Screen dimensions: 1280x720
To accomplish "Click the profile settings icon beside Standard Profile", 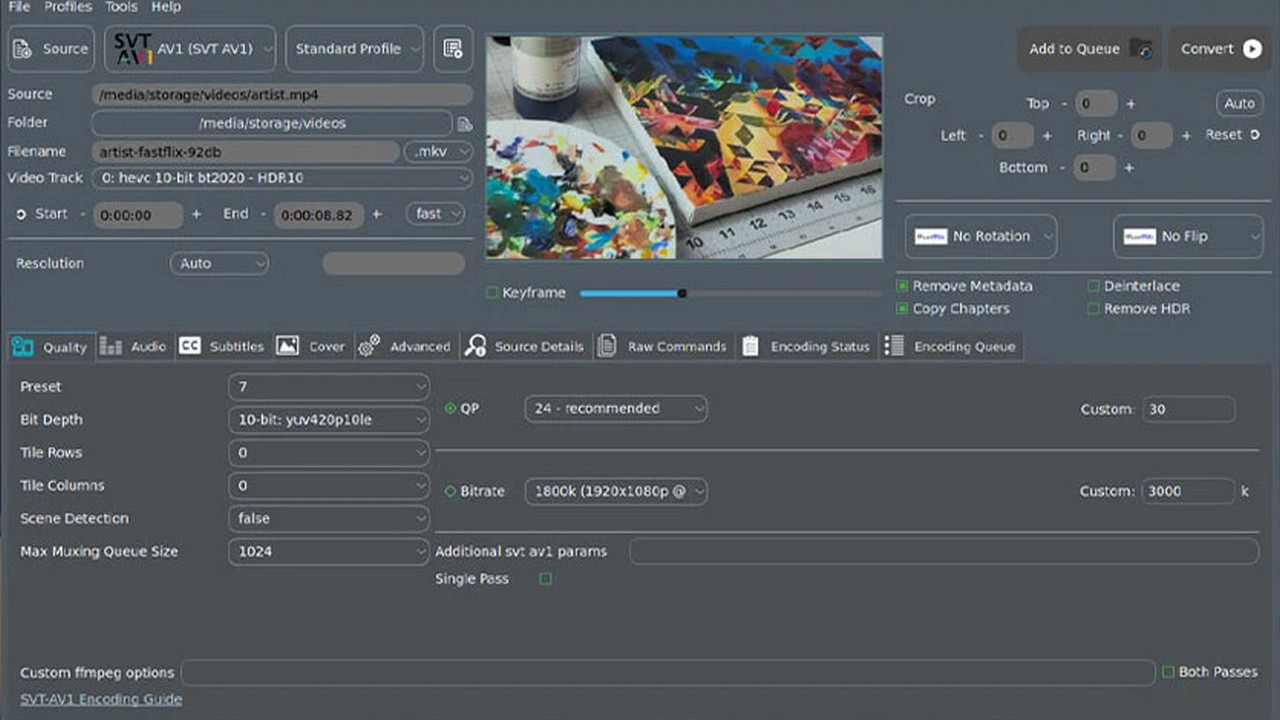I will [x=453, y=49].
